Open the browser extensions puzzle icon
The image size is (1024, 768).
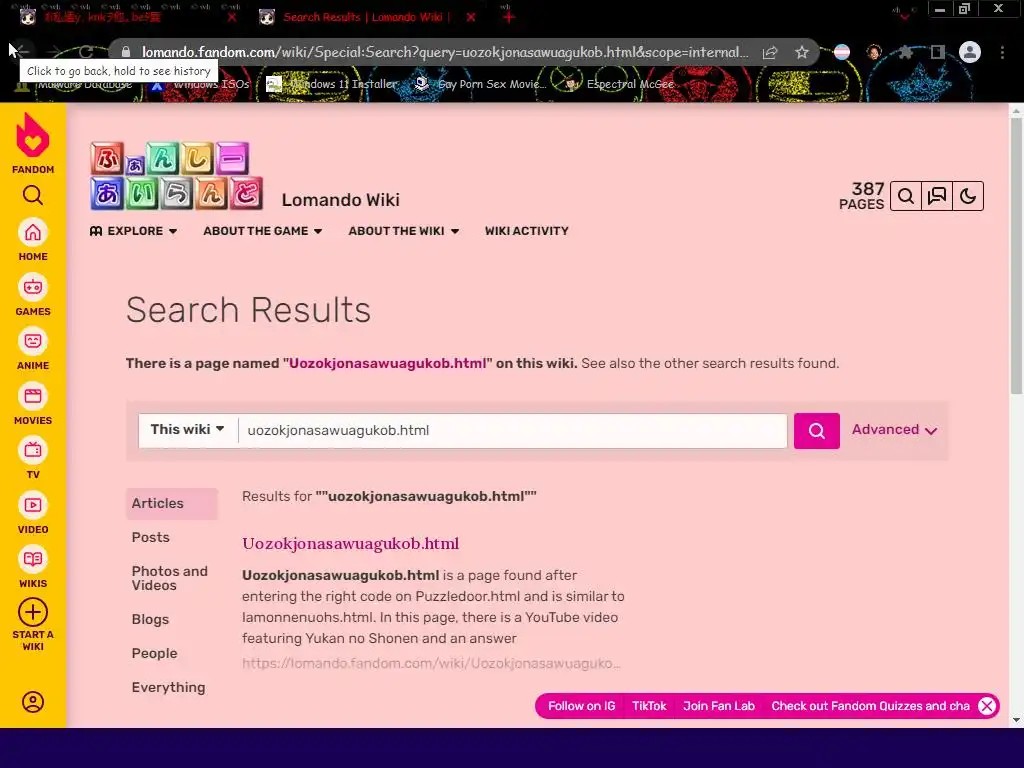906,52
